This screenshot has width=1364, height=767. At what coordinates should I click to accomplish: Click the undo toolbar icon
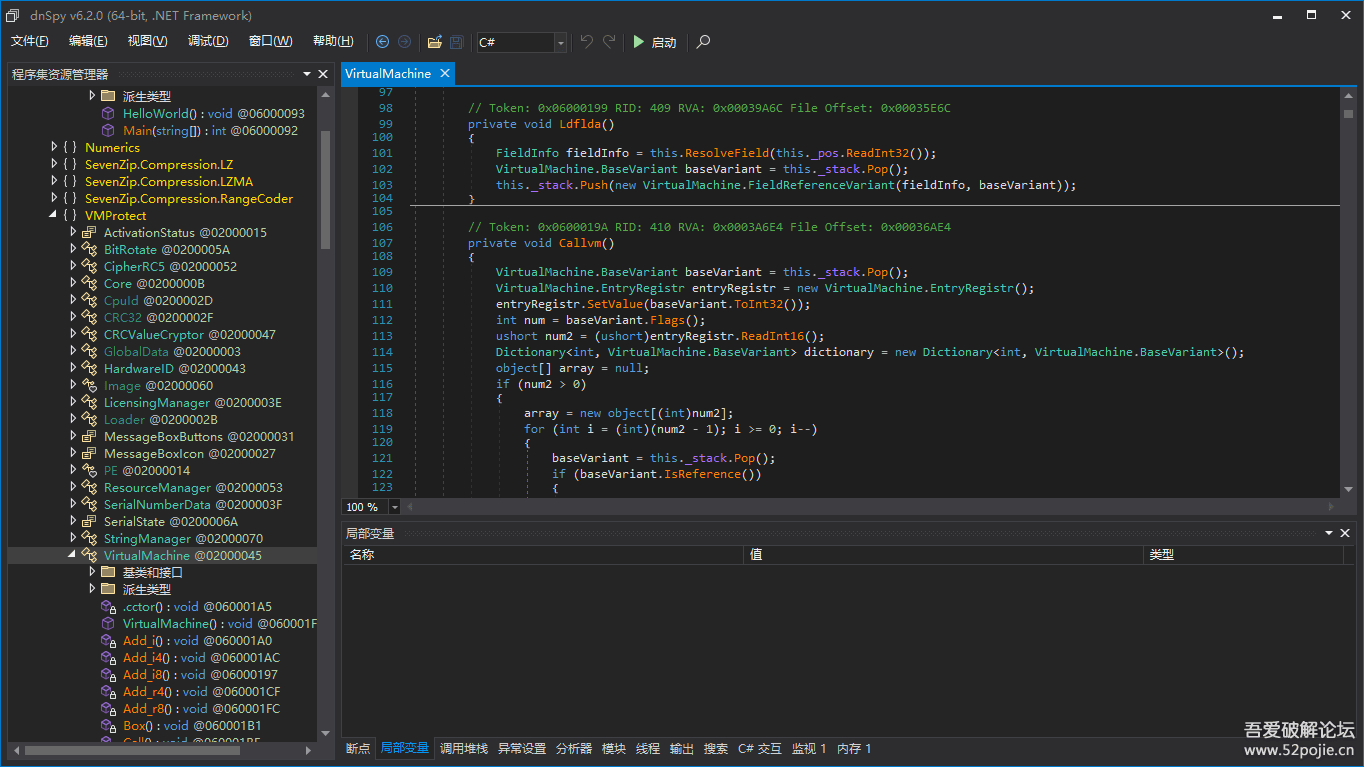point(587,42)
